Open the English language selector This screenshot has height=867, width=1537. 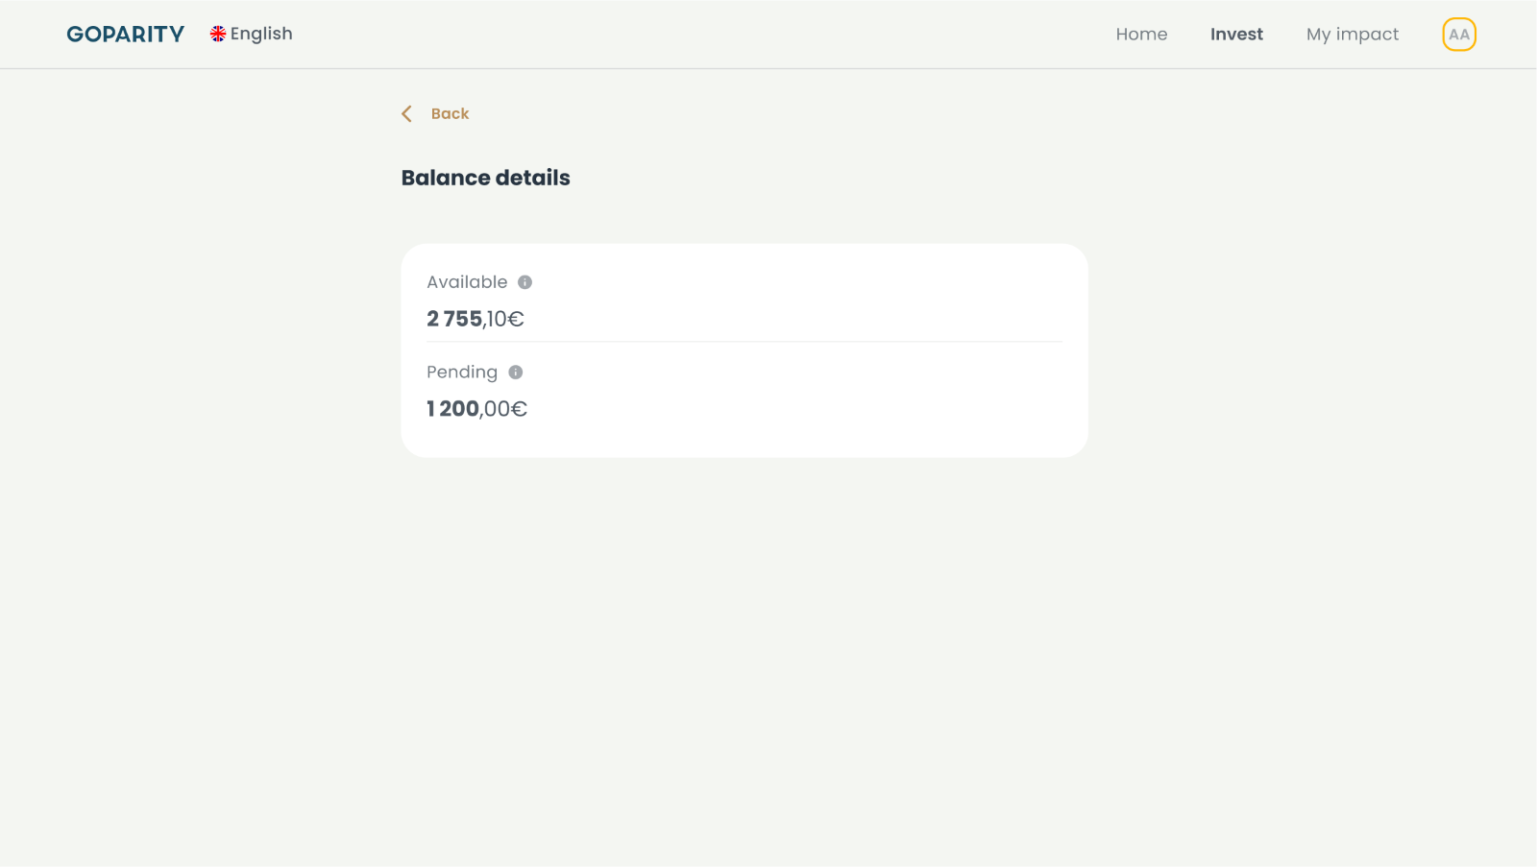261,34
